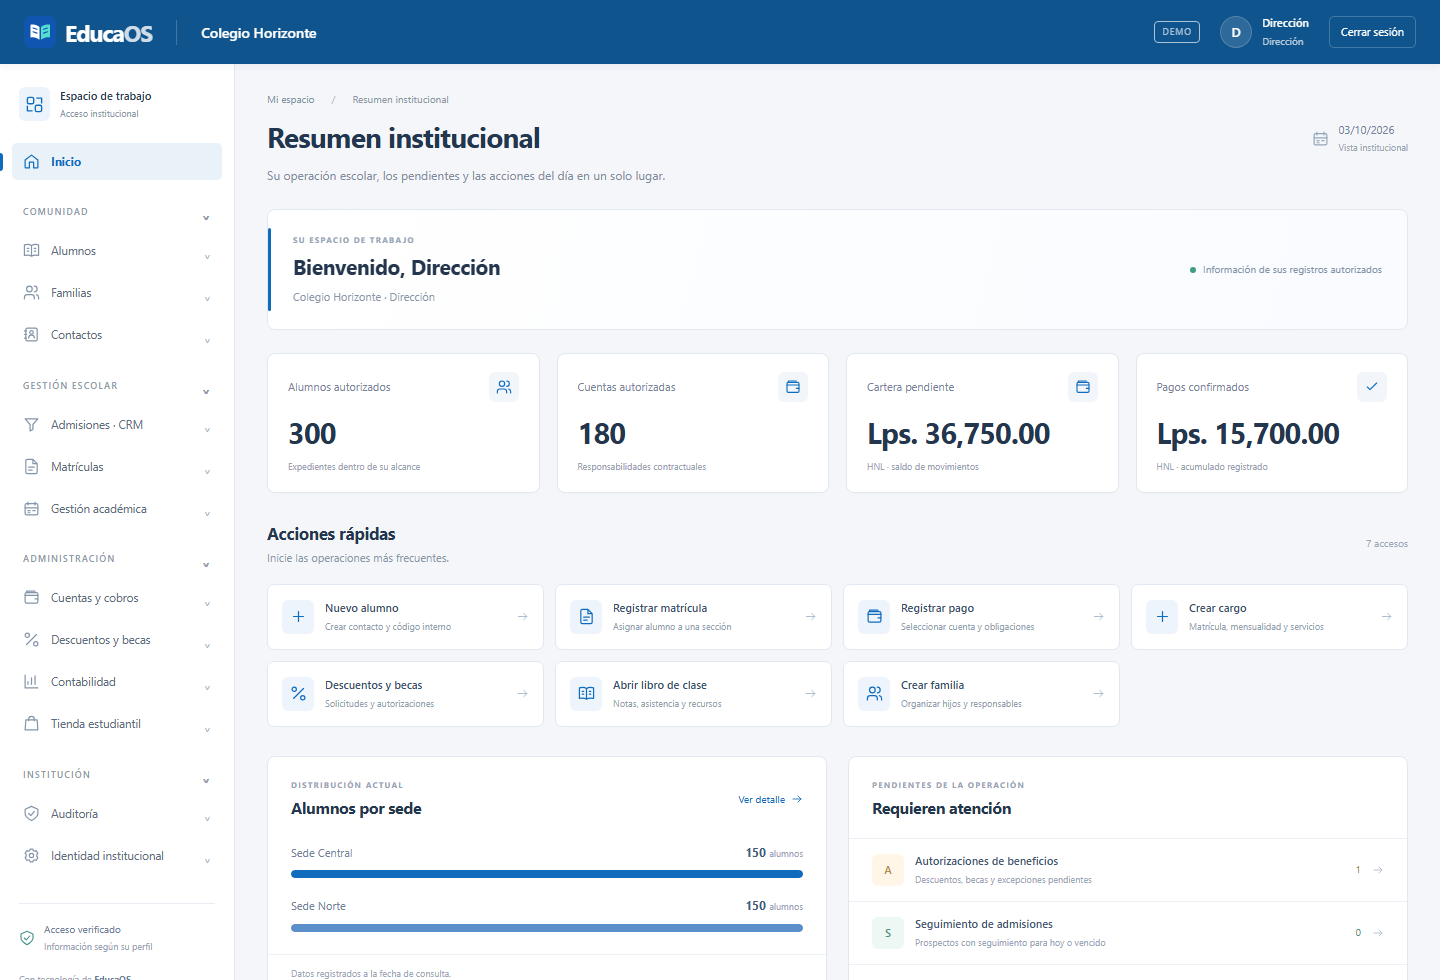Screen dimensions: 1440x980
Task: Click the Cerrar sesión button
Action: [x=1372, y=32]
